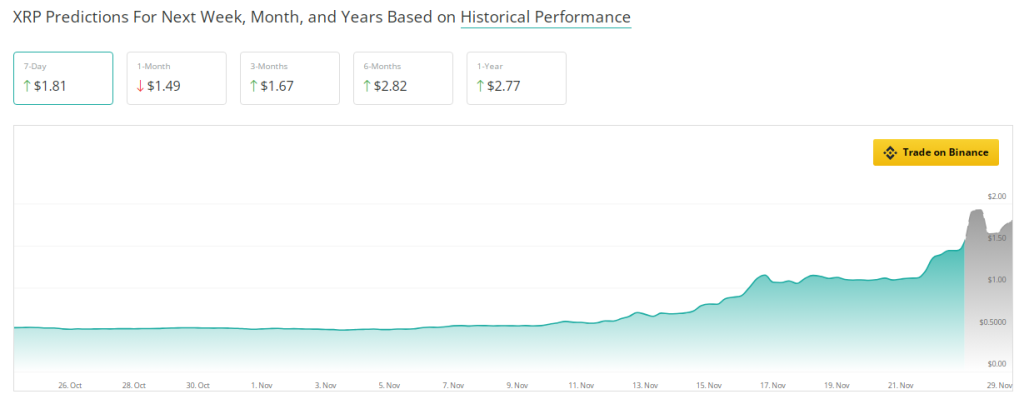Click the 26. Oct date label
This screenshot has width=1024, height=404.
pos(71,384)
